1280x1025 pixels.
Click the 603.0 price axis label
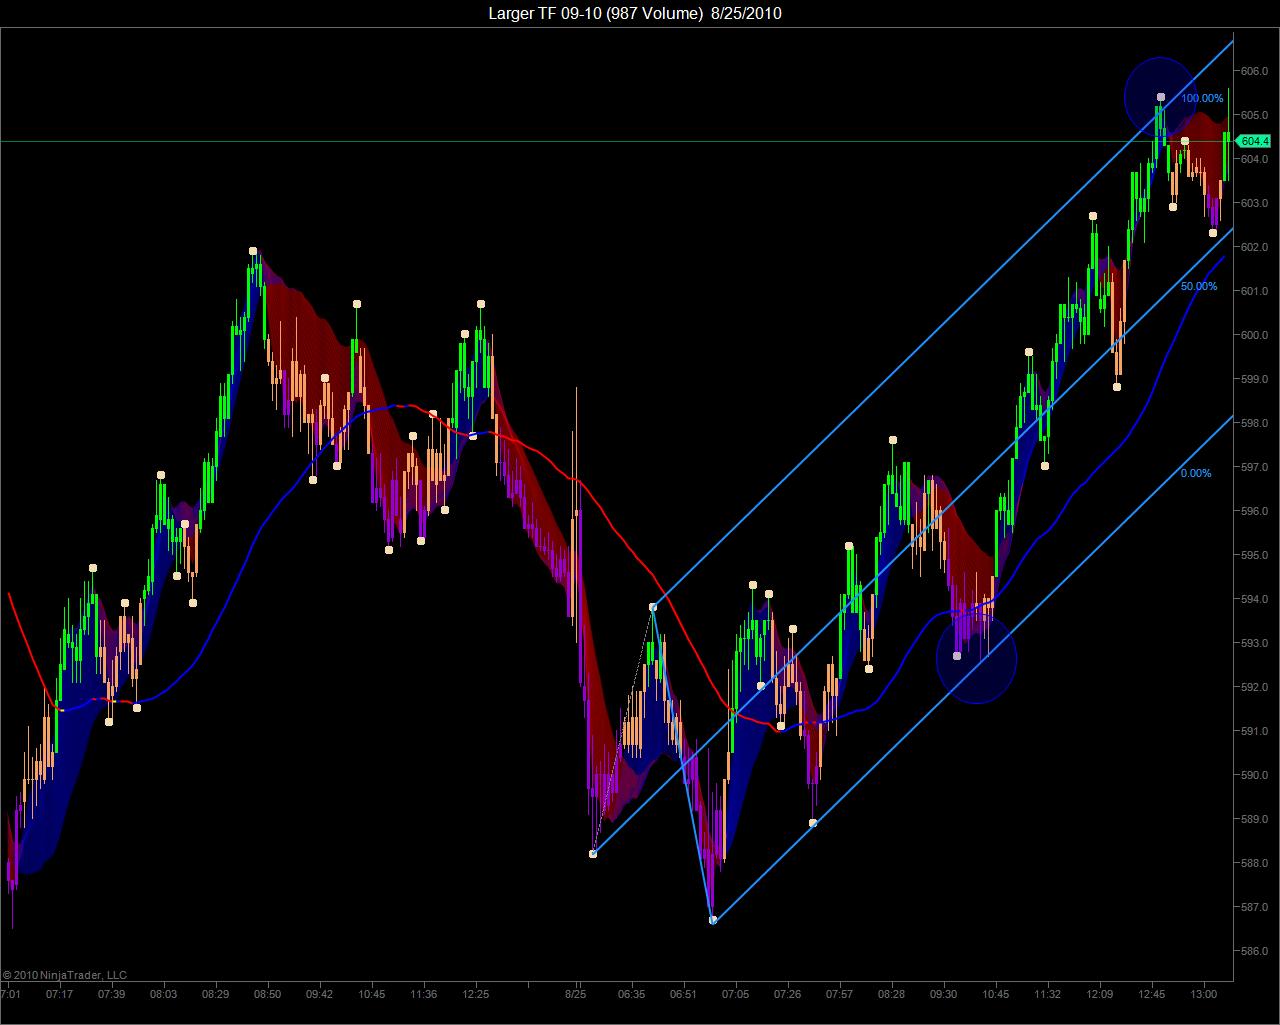point(1254,203)
